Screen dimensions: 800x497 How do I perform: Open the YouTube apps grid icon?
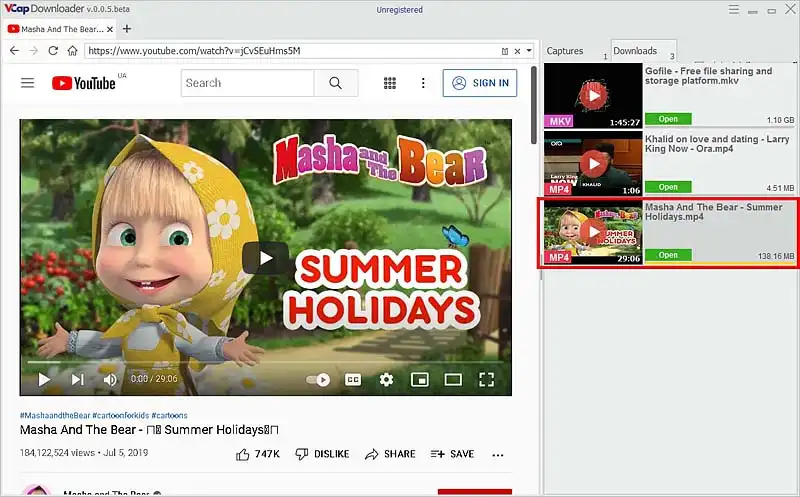pyautogui.click(x=390, y=83)
